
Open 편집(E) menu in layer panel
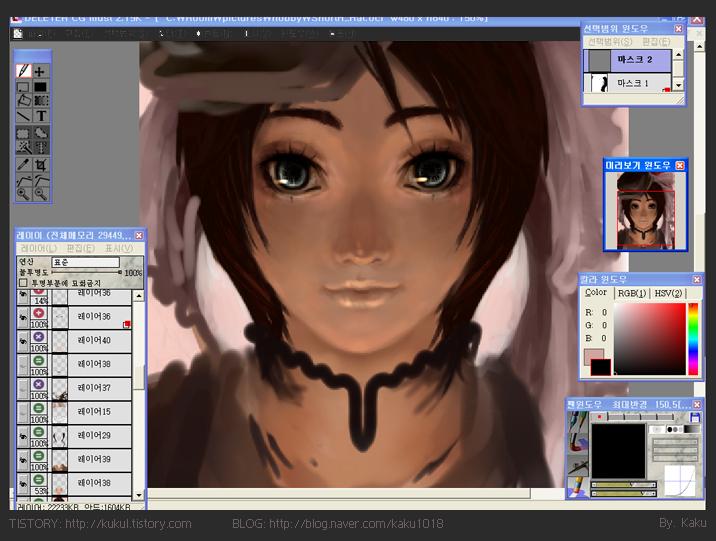point(80,248)
